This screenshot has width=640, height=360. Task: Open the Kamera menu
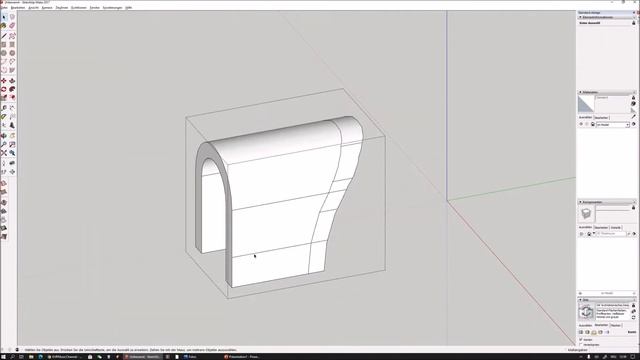47,8
